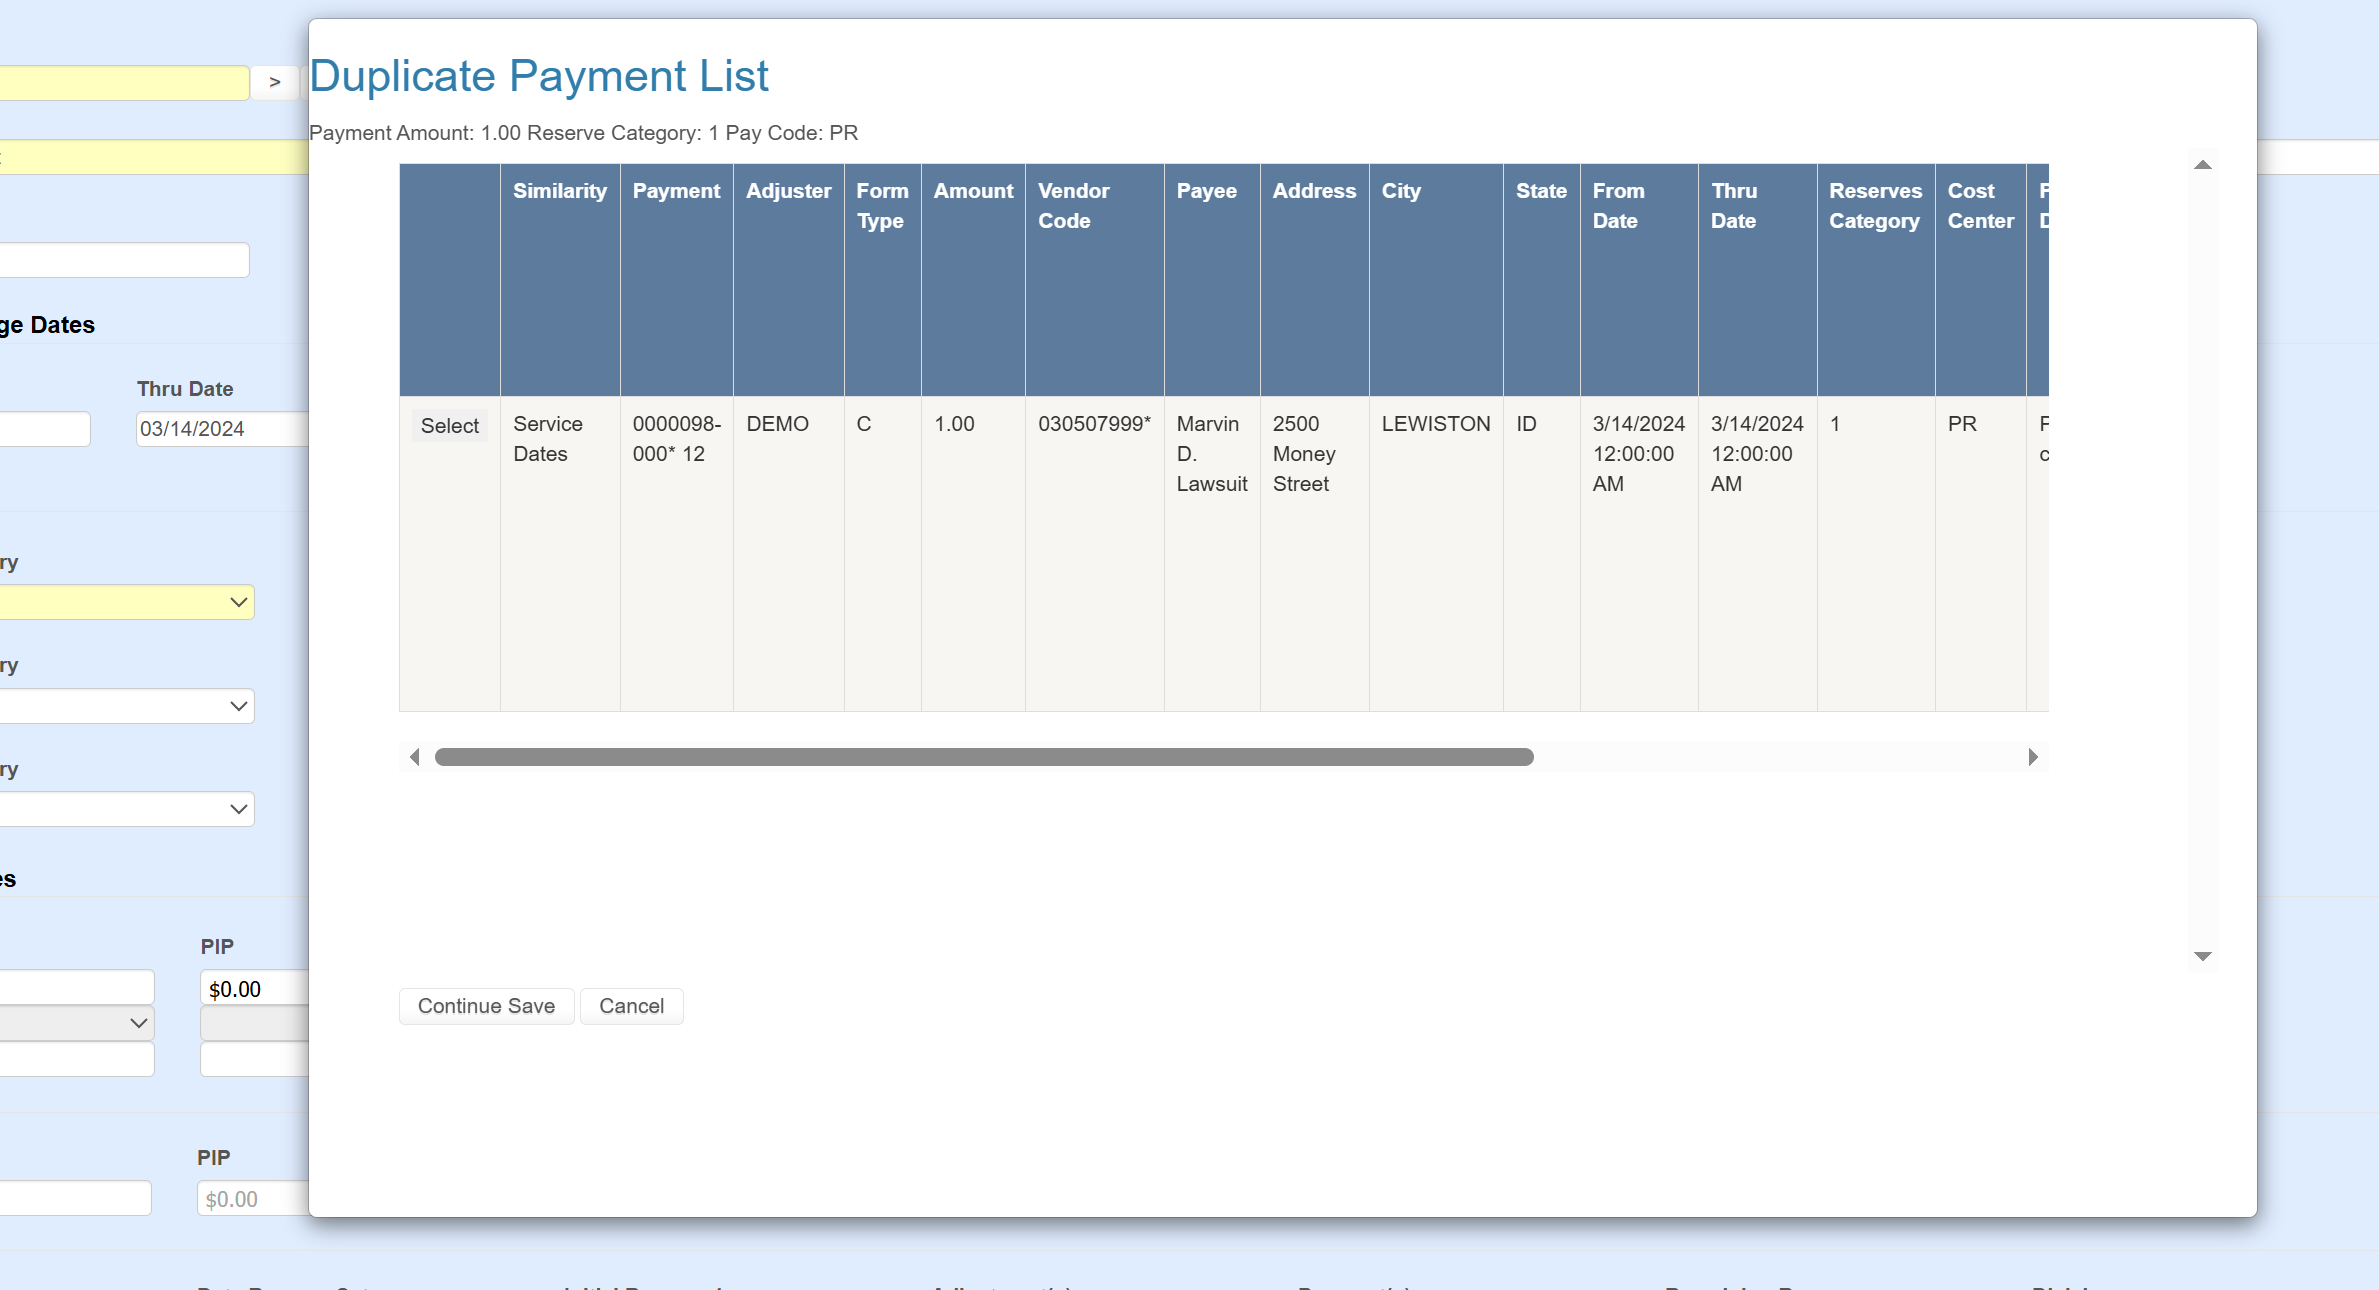Click the lower disabled PIP $0.00 field

pyautogui.click(x=253, y=1199)
